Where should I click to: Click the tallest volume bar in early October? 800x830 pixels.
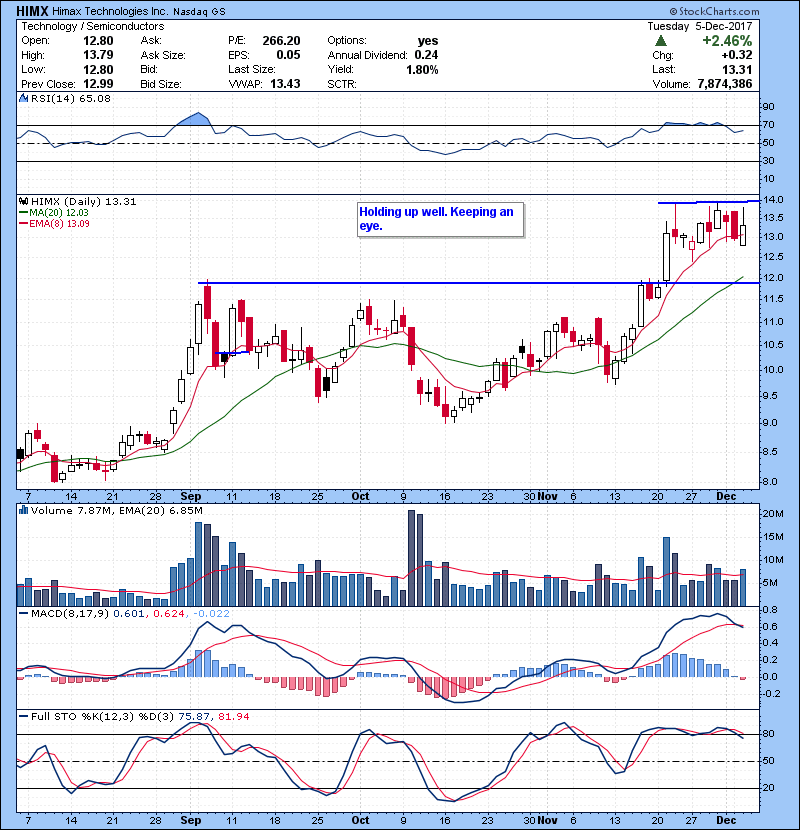(411, 558)
